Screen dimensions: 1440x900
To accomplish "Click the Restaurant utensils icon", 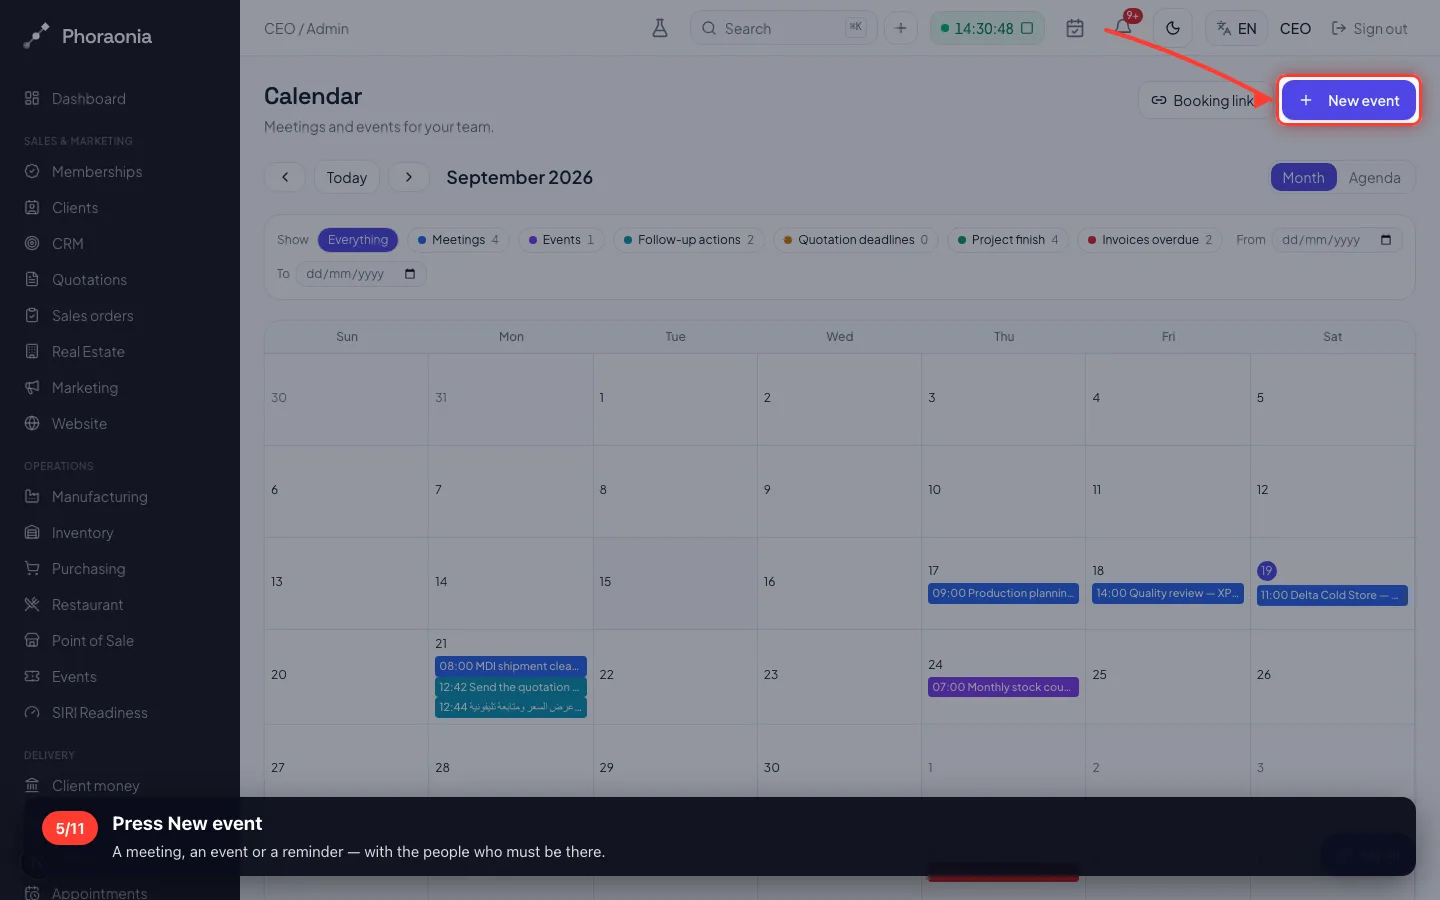I will 32,604.
